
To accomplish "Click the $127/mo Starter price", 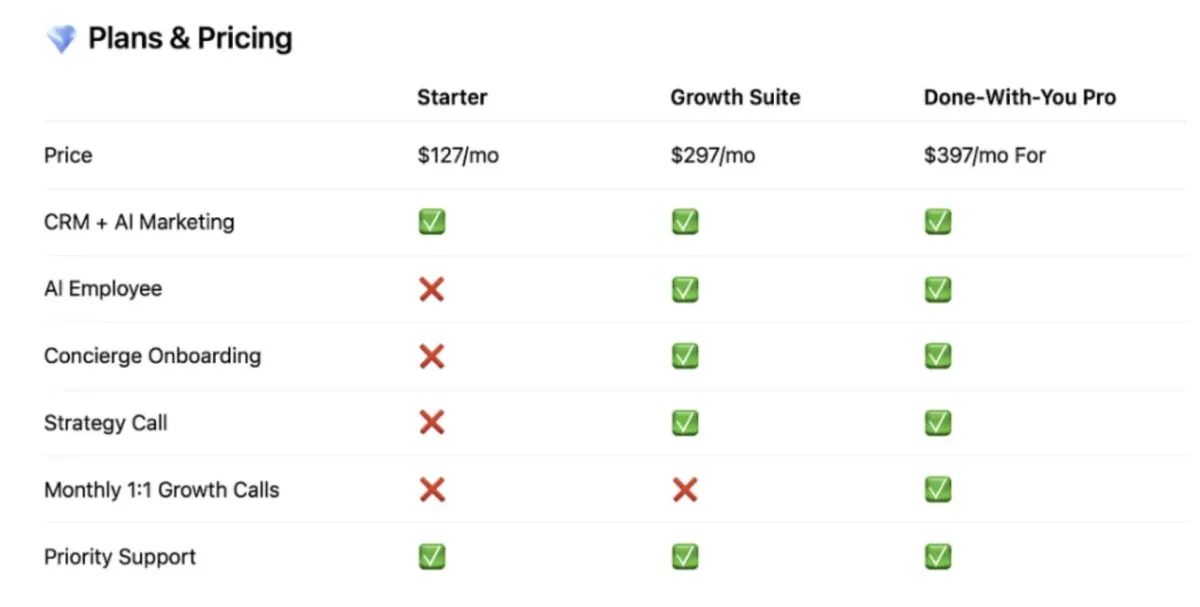I will (458, 155).
